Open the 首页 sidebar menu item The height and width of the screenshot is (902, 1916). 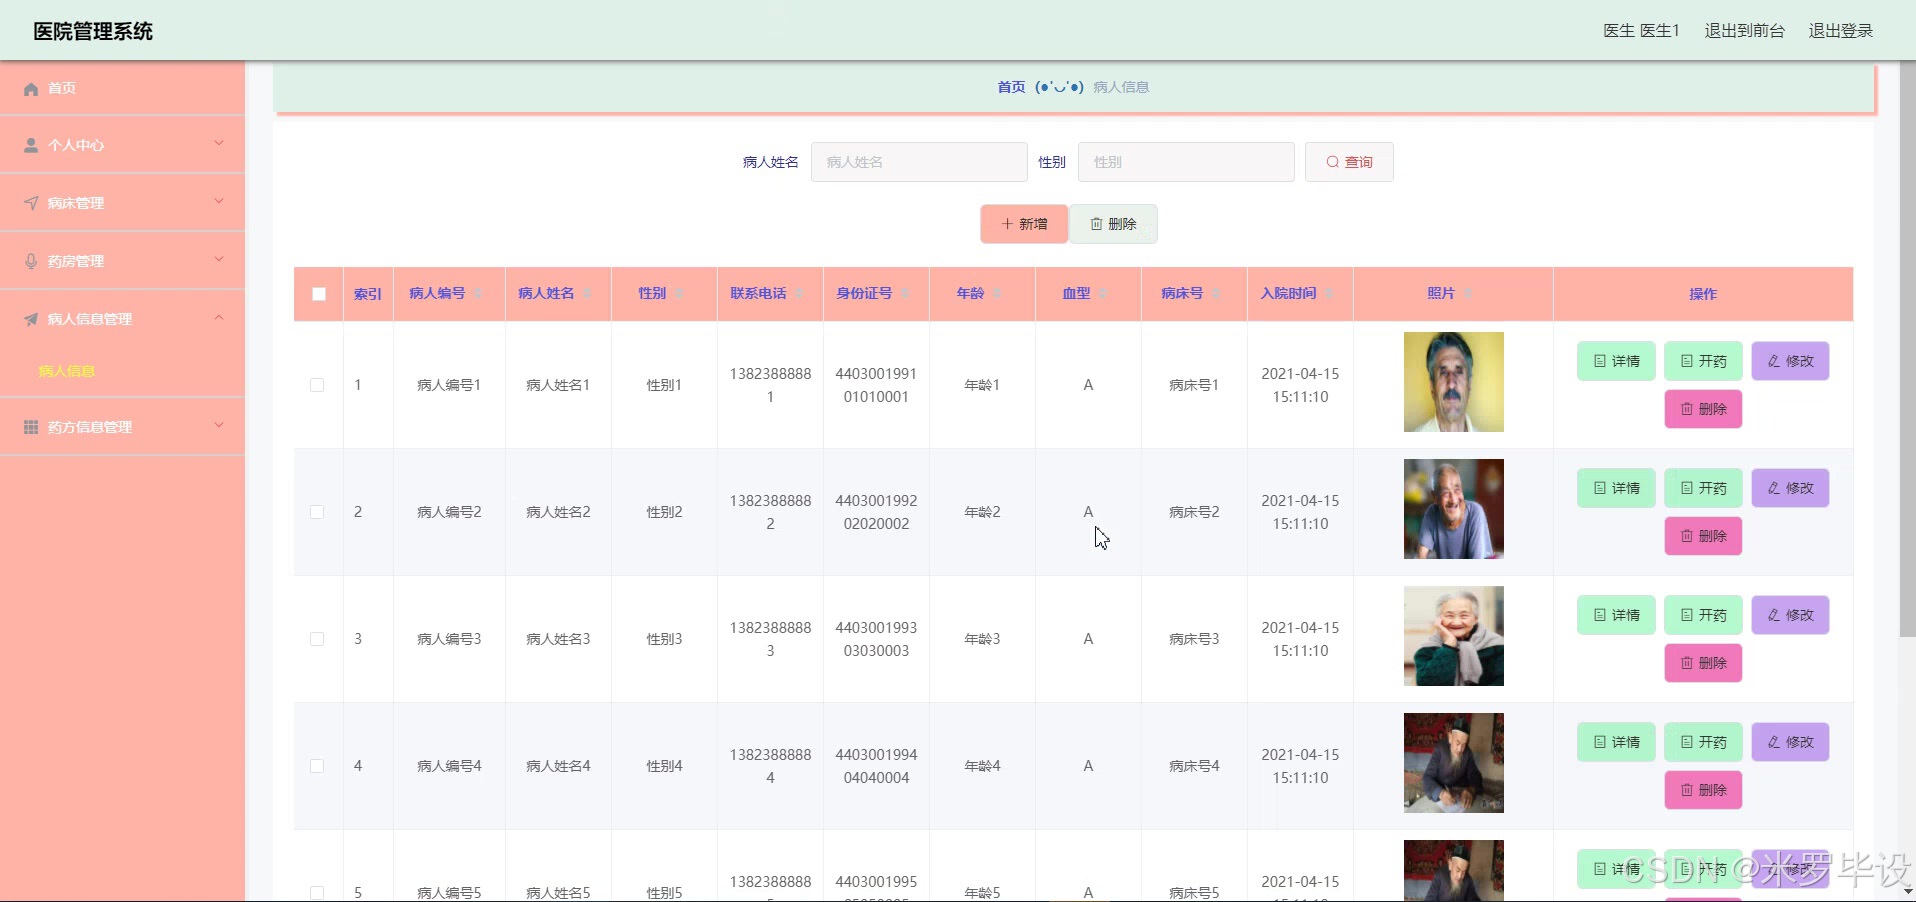[x=122, y=88]
